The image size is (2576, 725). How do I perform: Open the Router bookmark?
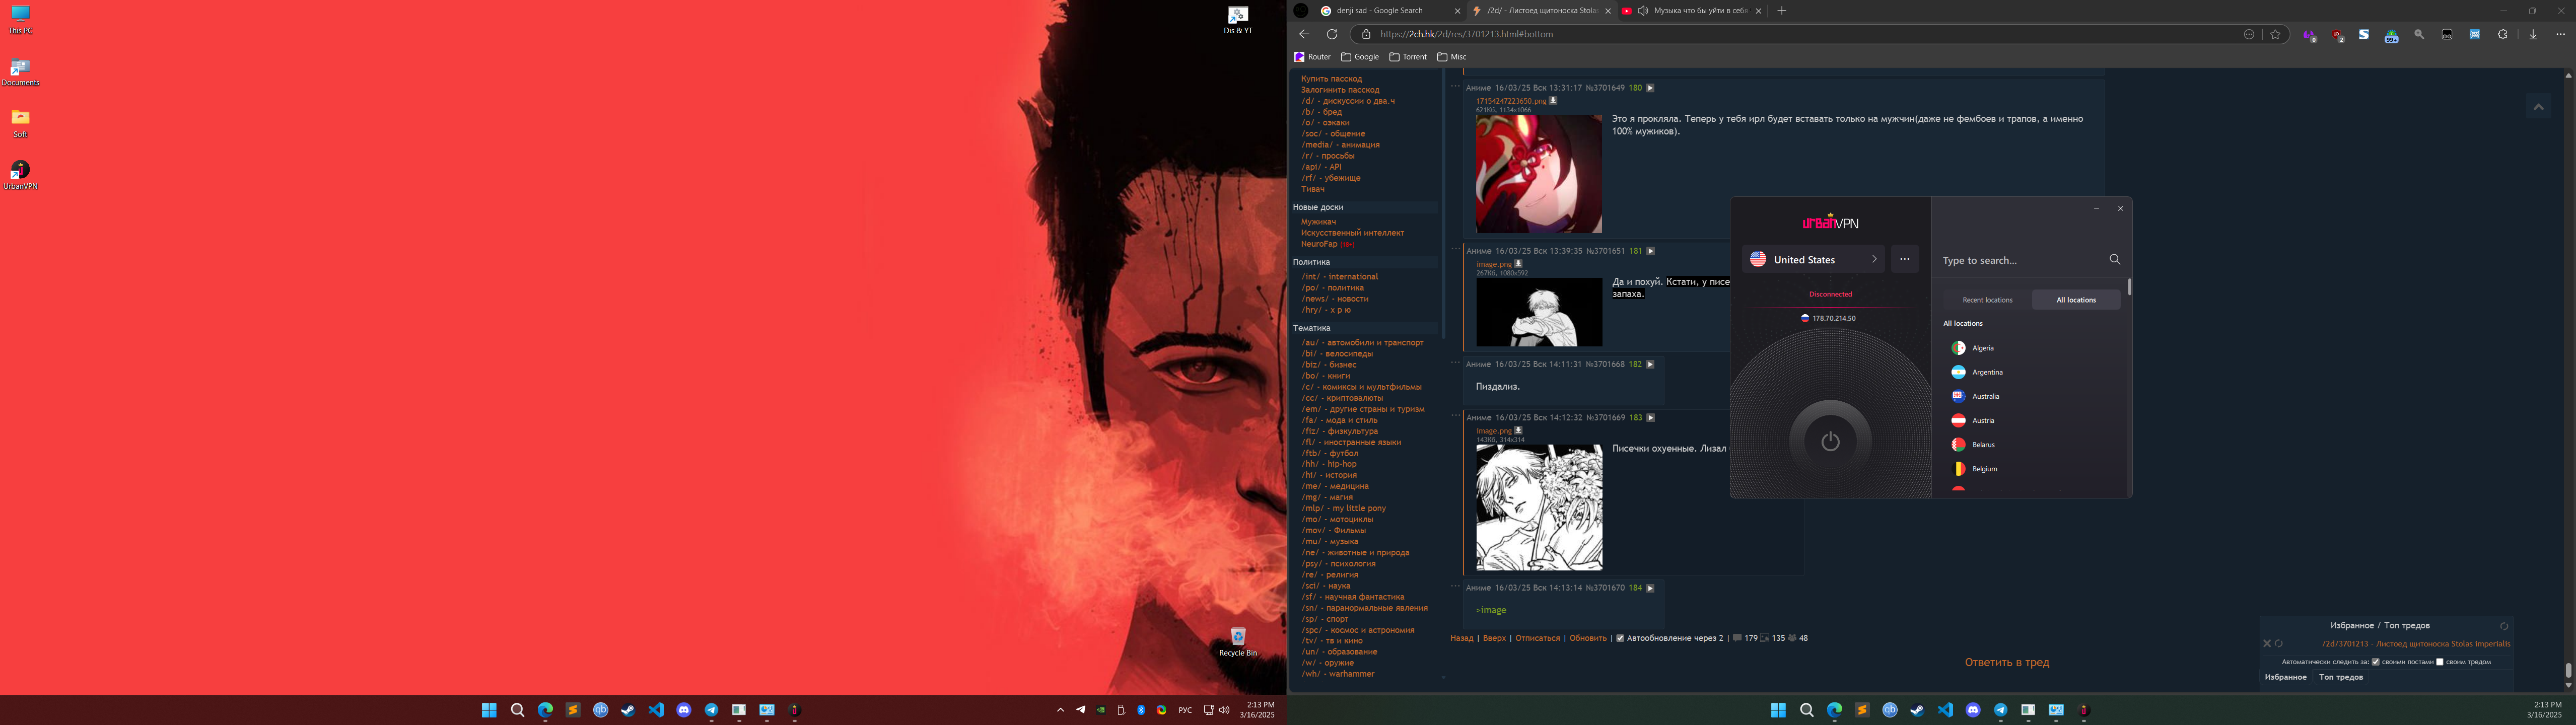(1312, 57)
